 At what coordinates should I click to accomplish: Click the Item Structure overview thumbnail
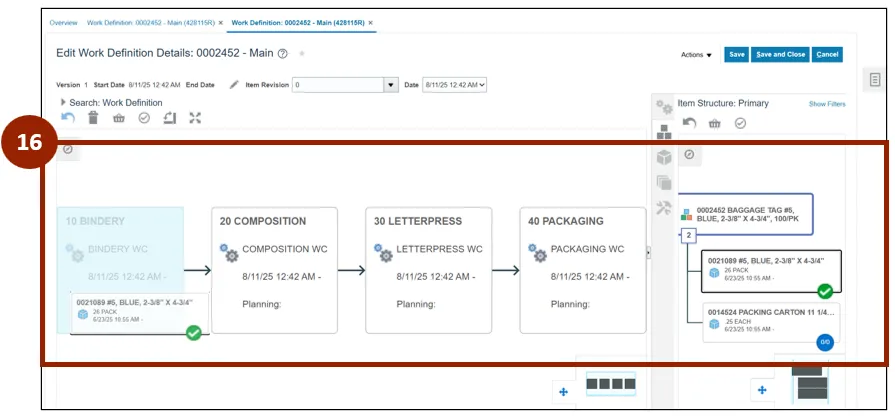coord(809,382)
